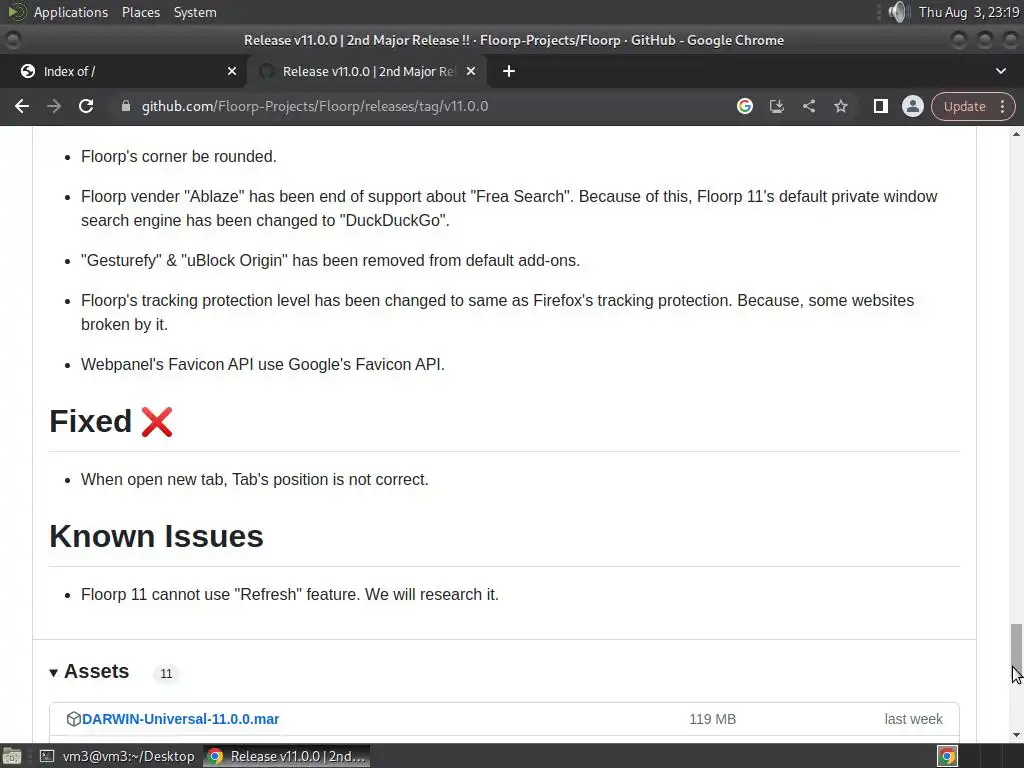The height and width of the screenshot is (768, 1024).
Task: Click the Assets count badge '11'
Action: click(x=166, y=673)
